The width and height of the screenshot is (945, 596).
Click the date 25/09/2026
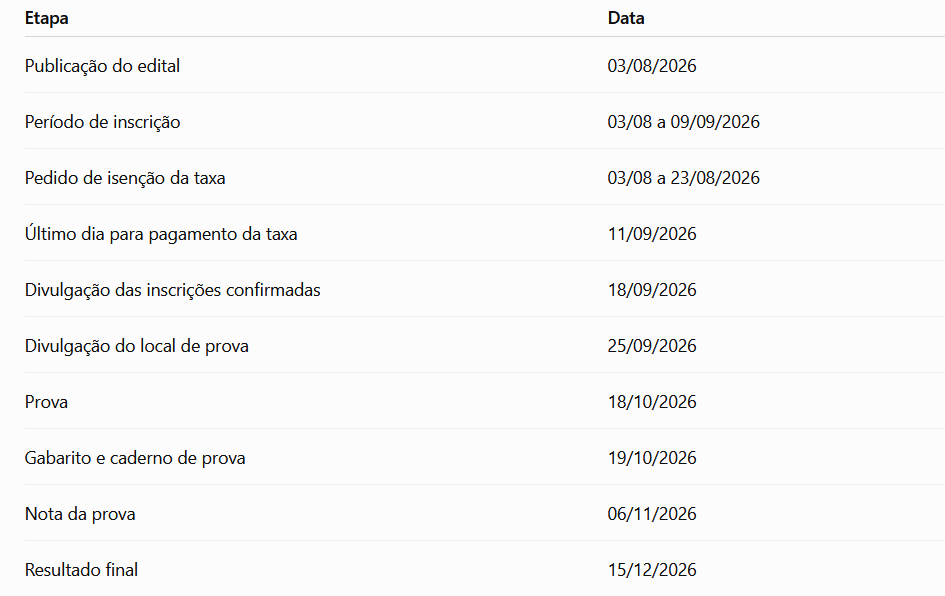(651, 346)
